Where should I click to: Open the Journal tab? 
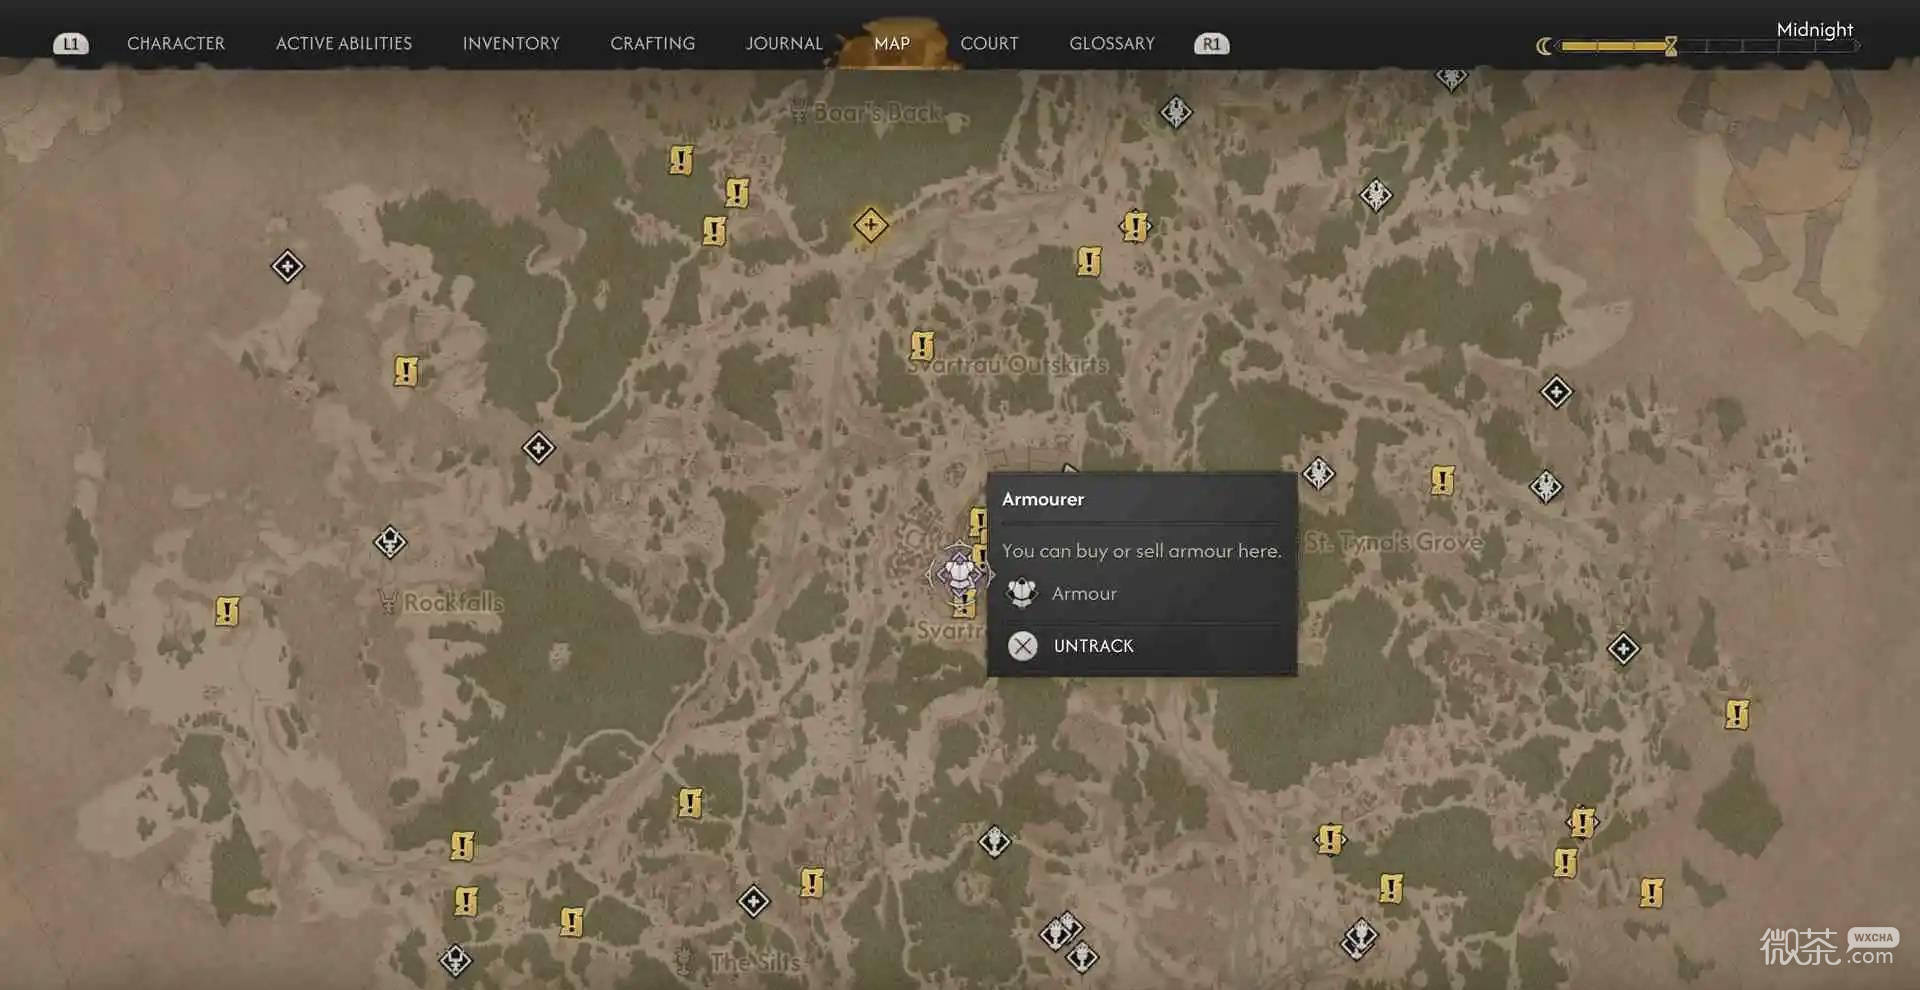[x=784, y=44]
